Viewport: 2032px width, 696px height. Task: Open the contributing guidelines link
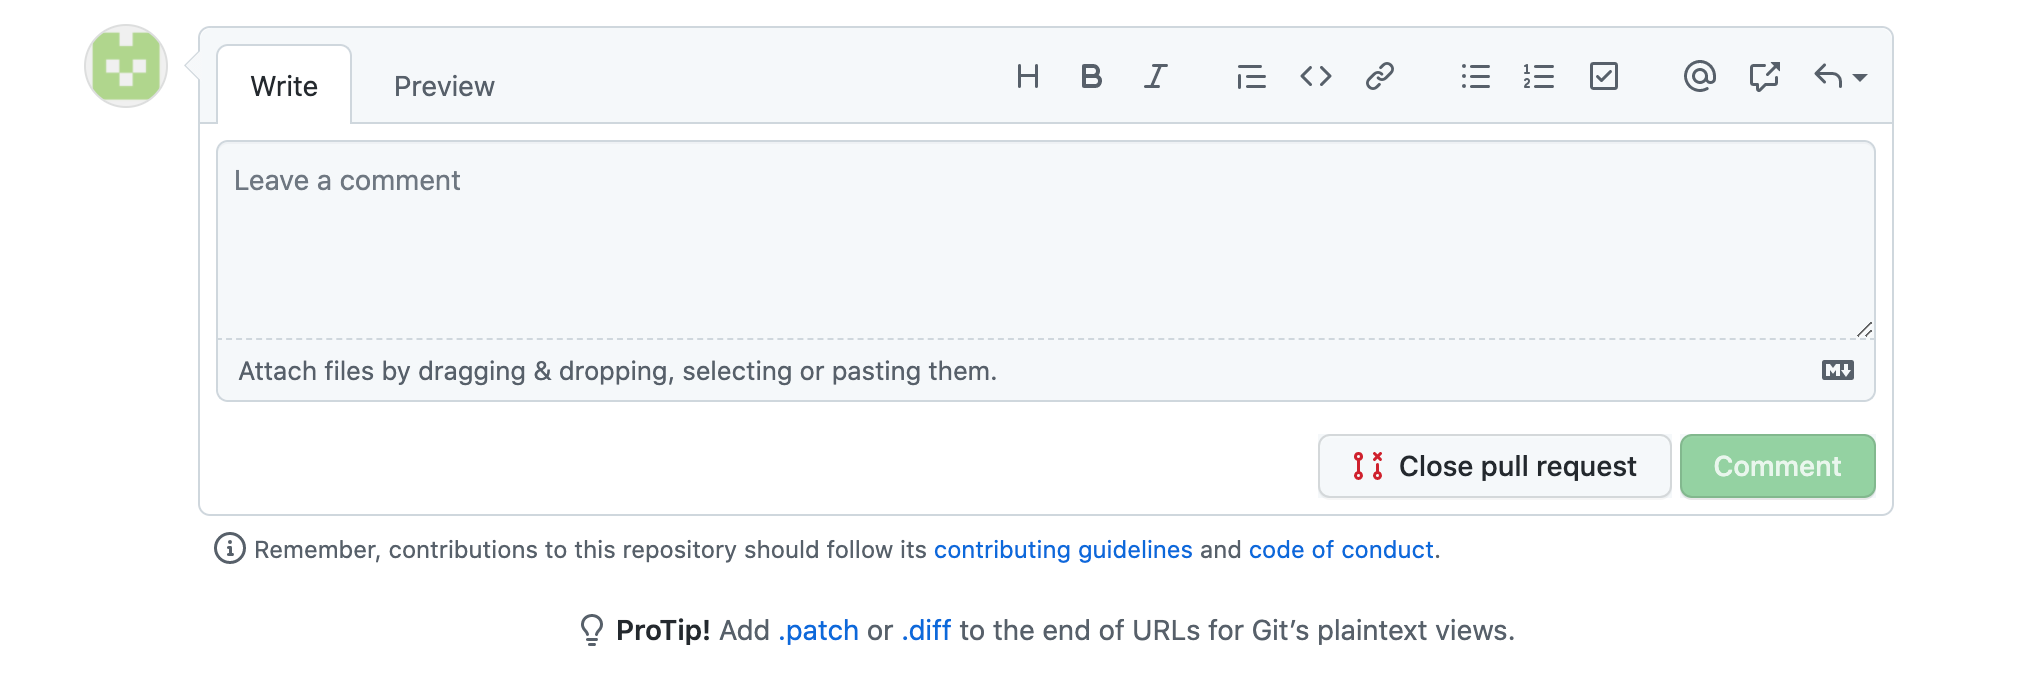click(1062, 550)
